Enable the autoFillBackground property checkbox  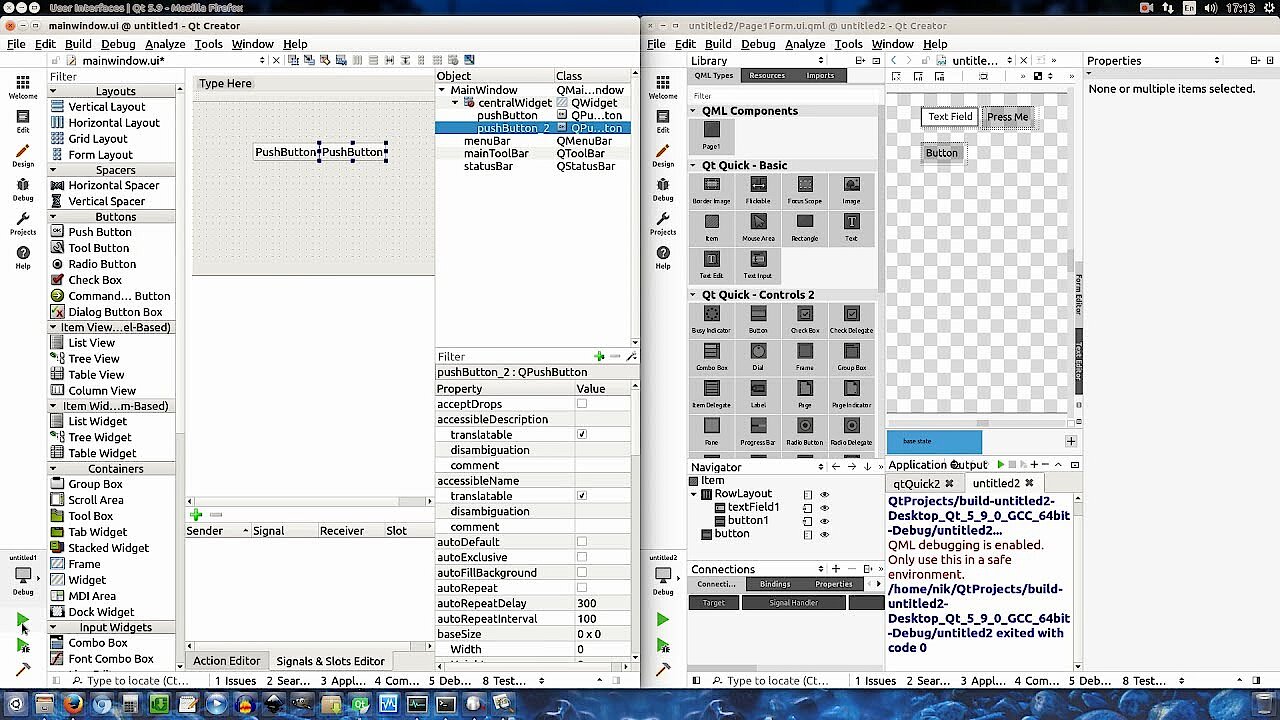coord(581,573)
